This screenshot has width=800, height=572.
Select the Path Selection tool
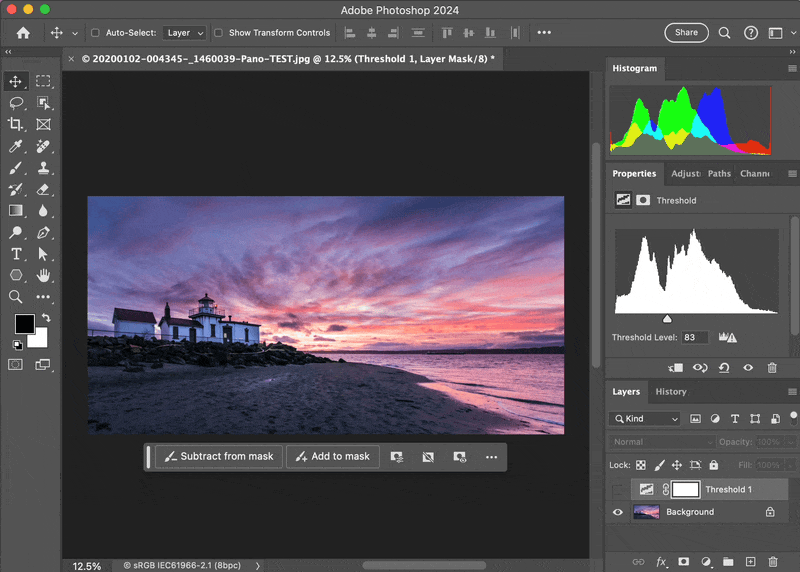[43, 254]
